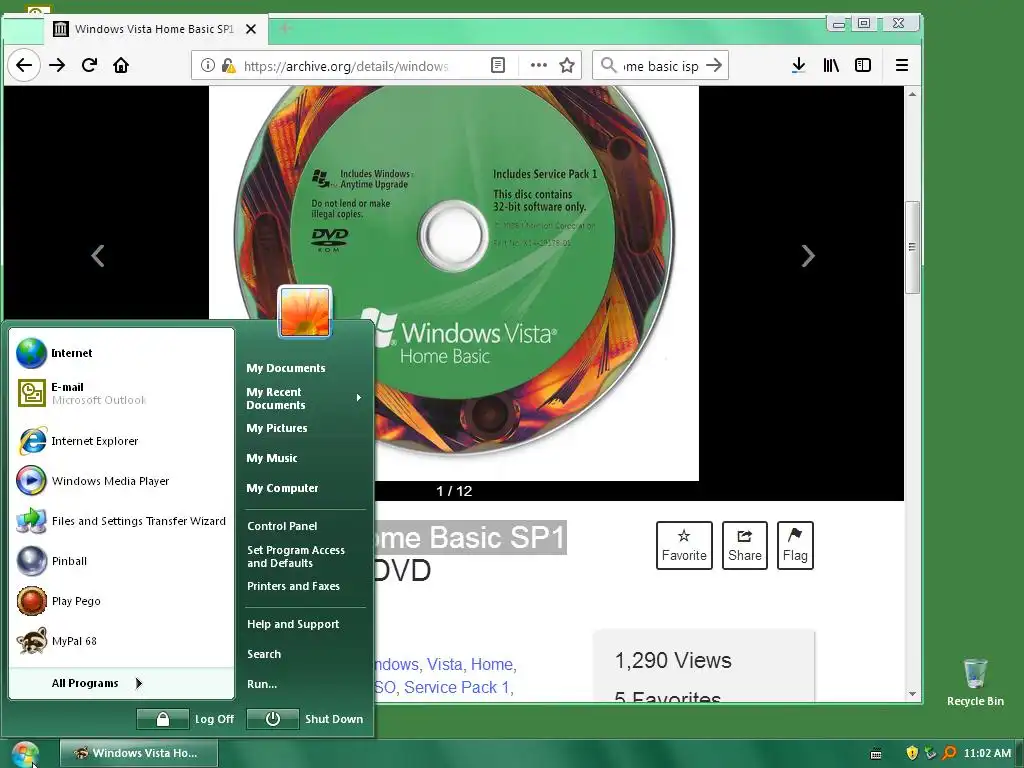Click the padlock warning icon in address bar

[228, 65]
